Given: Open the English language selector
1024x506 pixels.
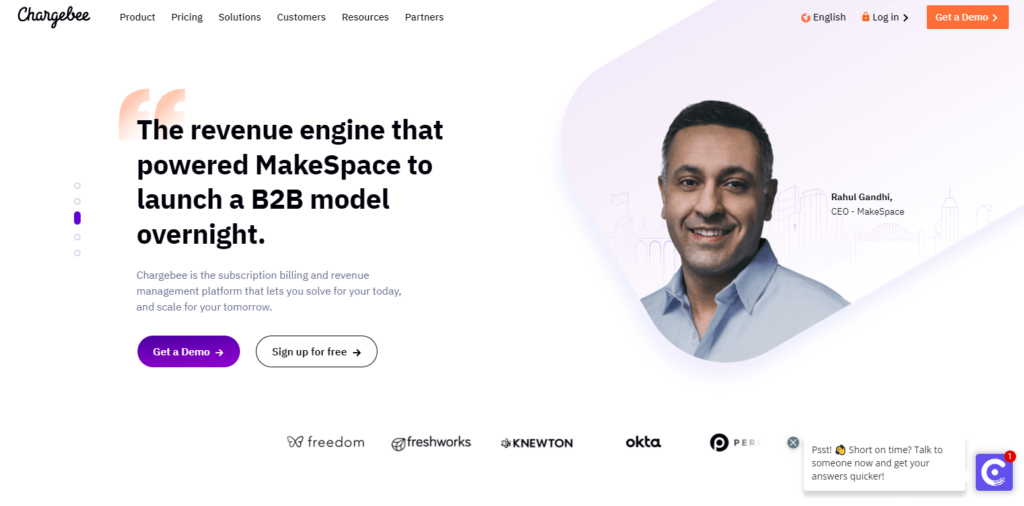Looking at the screenshot, I should point(823,18).
